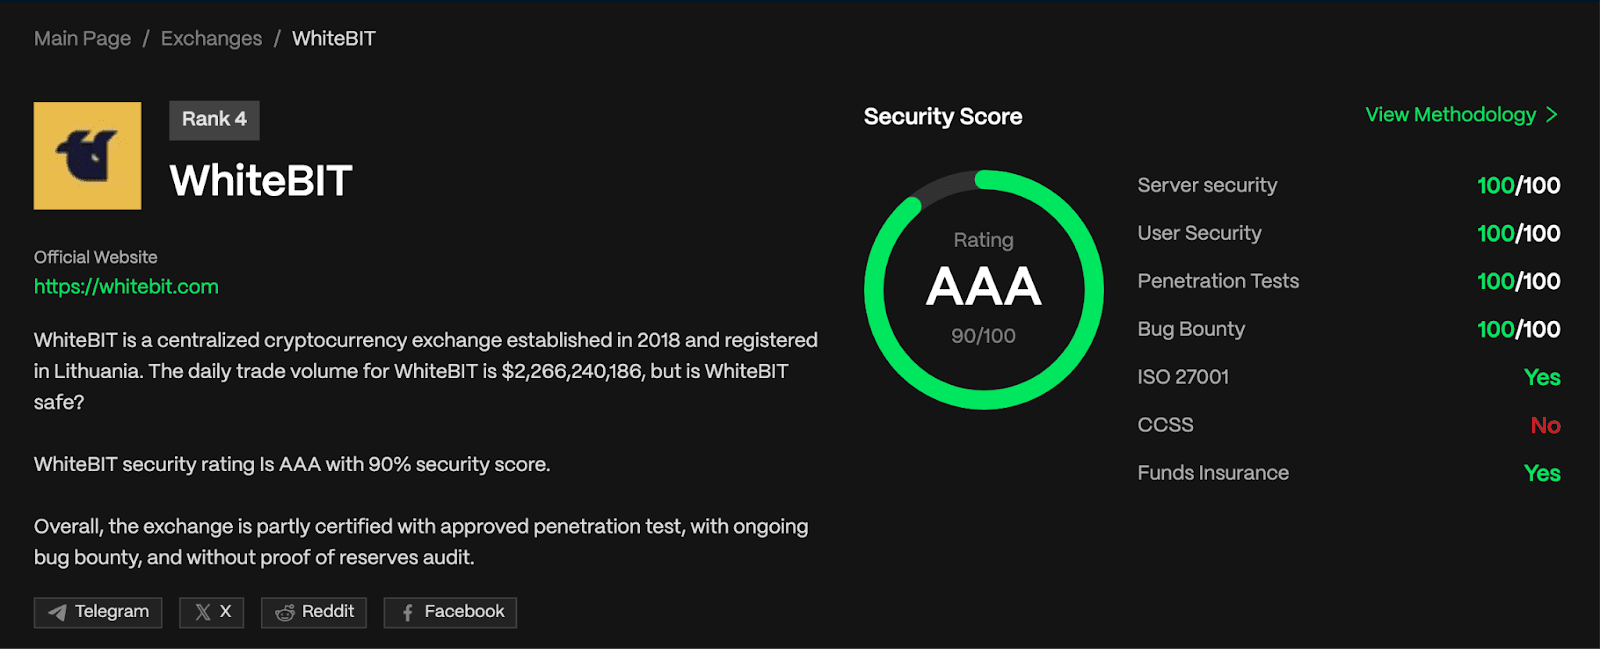The image size is (1600, 649).
Task: Click the User Security label
Action: point(1199,233)
